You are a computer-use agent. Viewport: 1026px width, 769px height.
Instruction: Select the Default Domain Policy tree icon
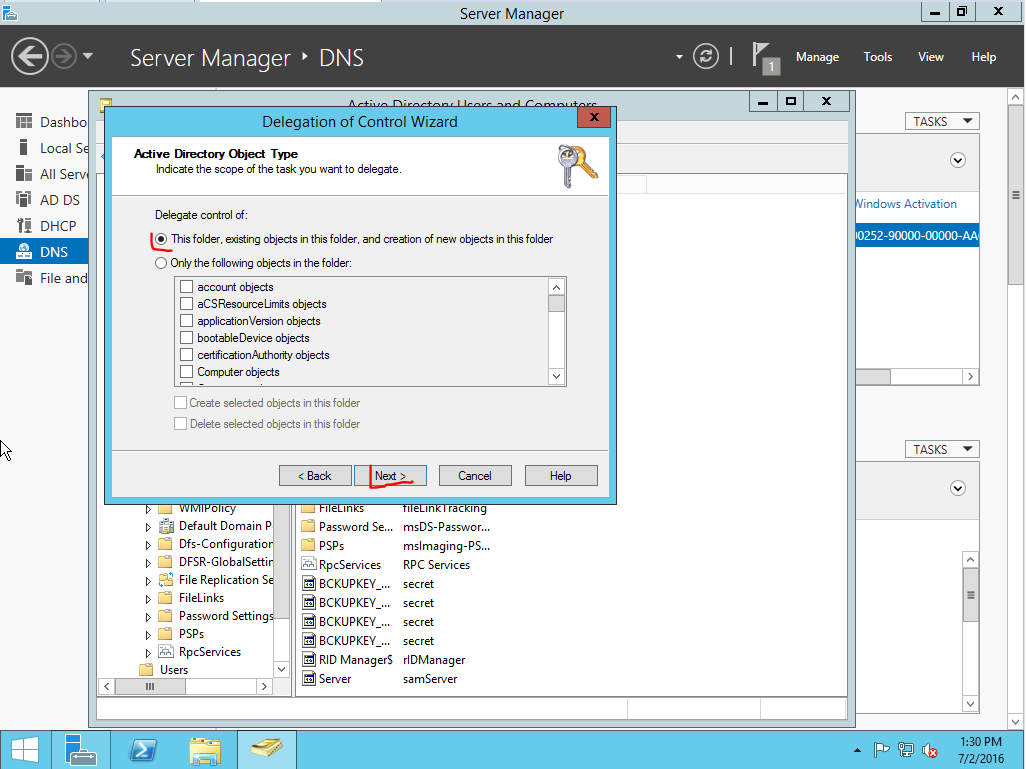[x=167, y=526]
